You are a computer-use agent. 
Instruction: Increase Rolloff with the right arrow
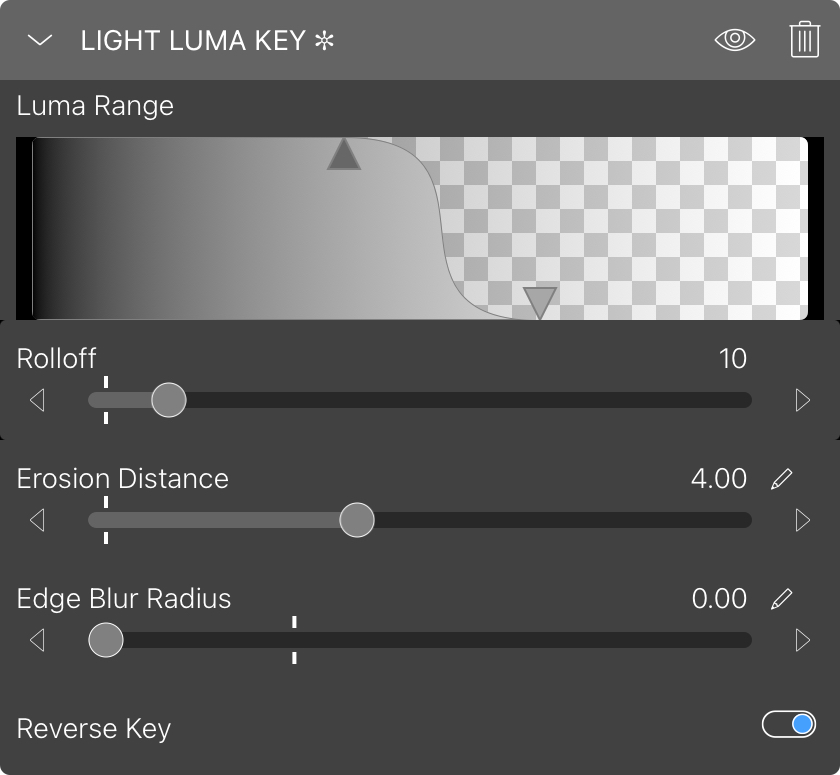coord(803,400)
